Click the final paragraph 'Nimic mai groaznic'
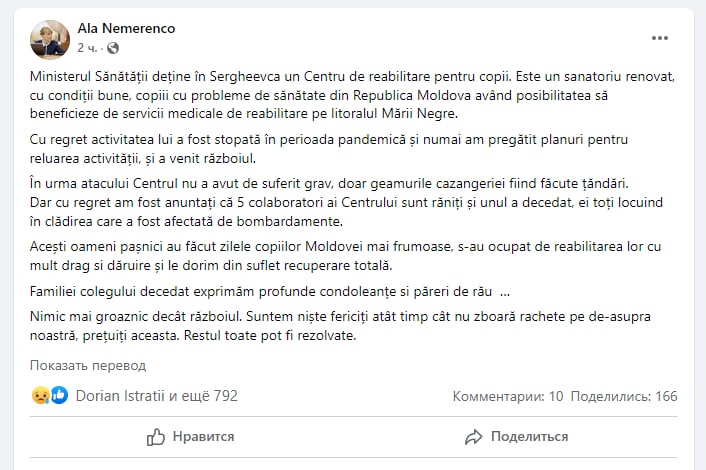This screenshot has width=706, height=470. pos(340,325)
